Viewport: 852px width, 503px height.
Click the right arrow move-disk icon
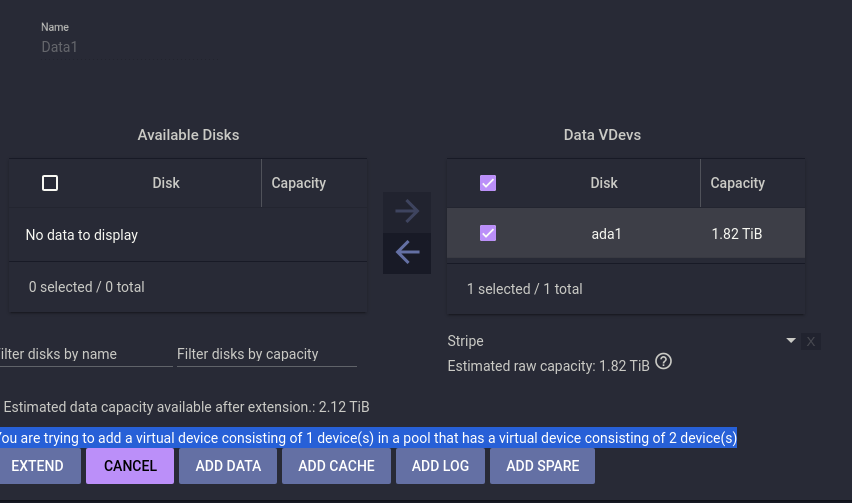click(407, 212)
